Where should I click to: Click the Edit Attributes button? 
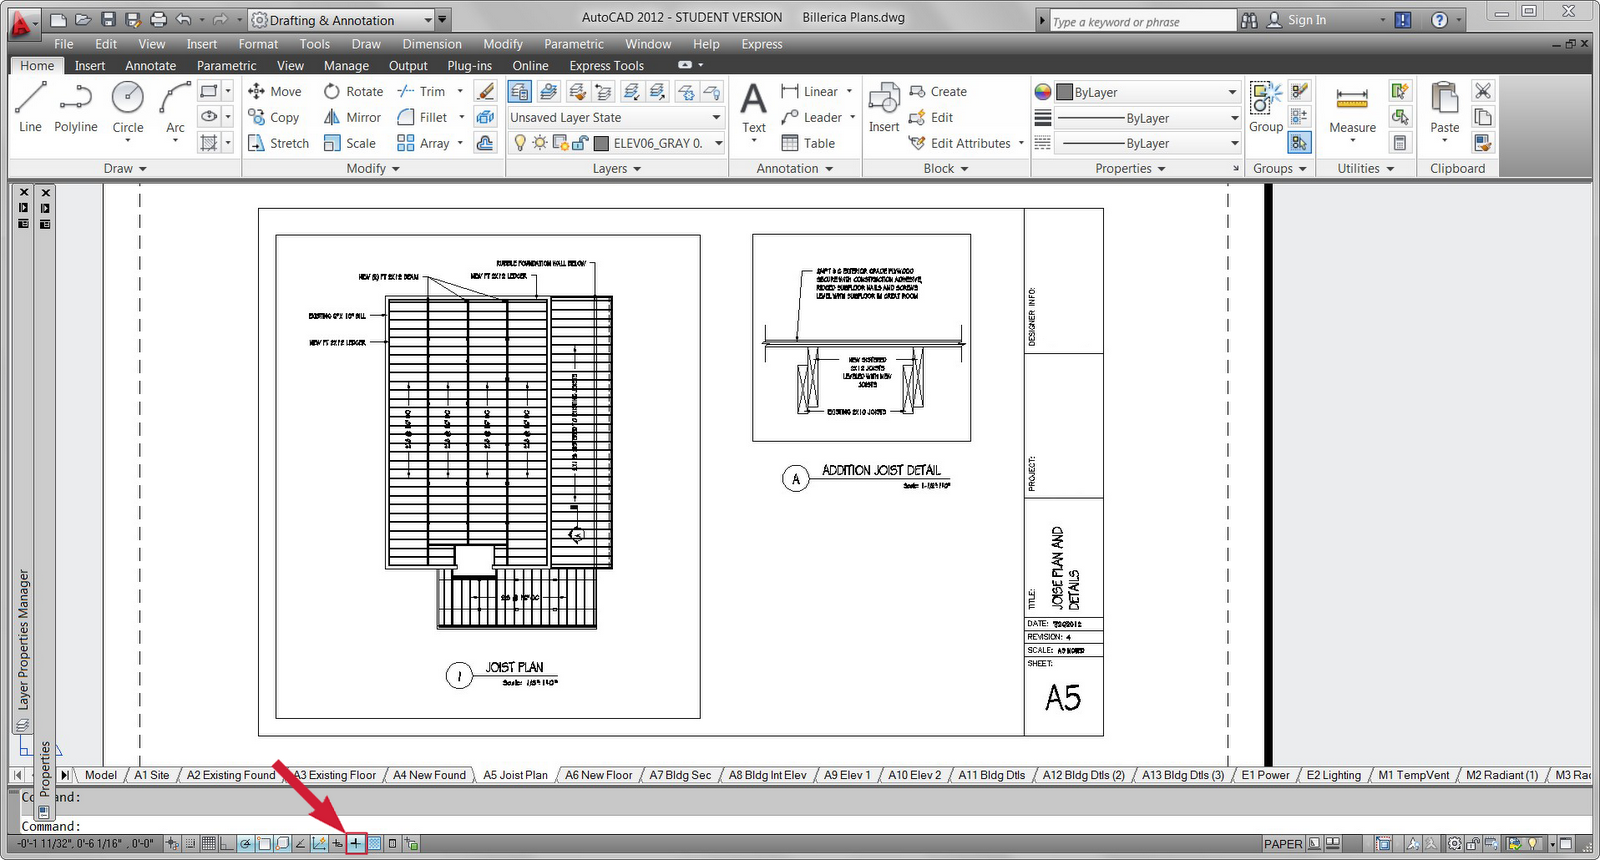pyautogui.click(x=959, y=143)
